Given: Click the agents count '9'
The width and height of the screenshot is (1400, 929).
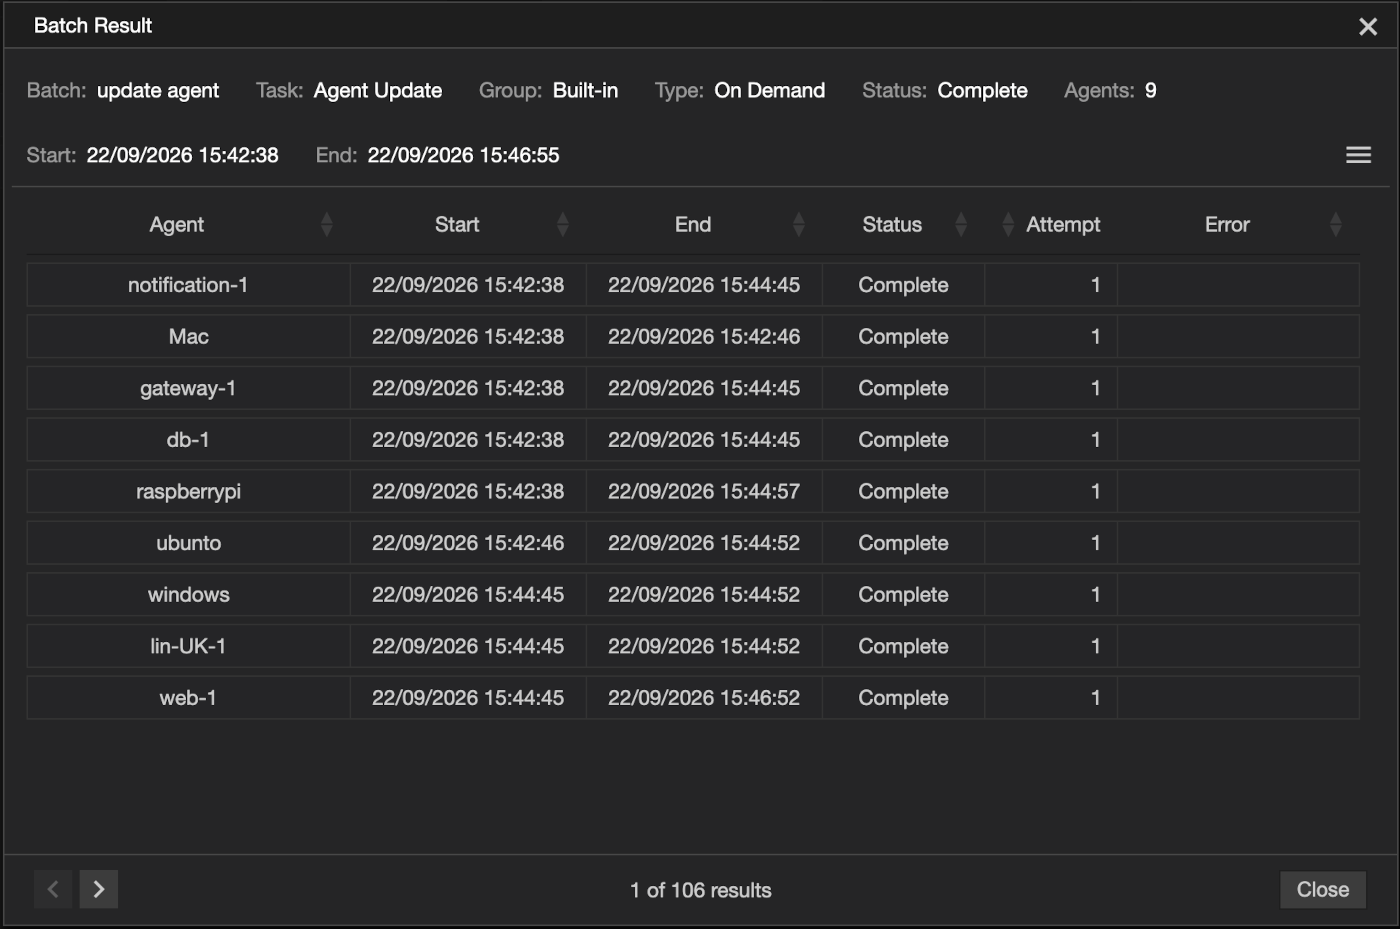Looking at the screenshot, I should [x=1151, y=91].
